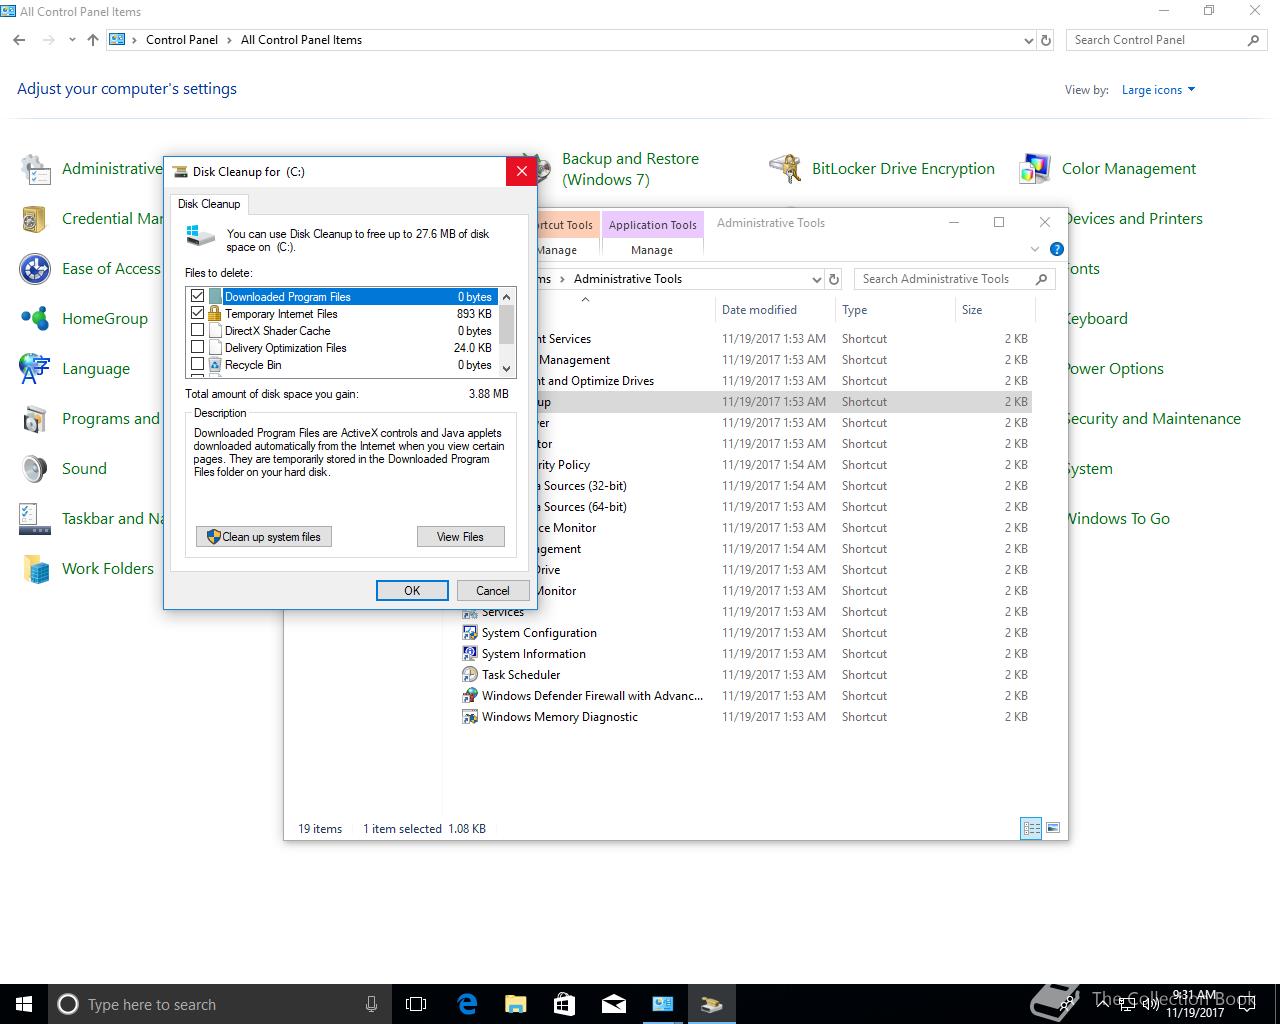This screenshot has height=1024, width=1280.
Task: Open Backup and Restore (Windows 7)
Action: pyautogui.click(x=630, y=169)
